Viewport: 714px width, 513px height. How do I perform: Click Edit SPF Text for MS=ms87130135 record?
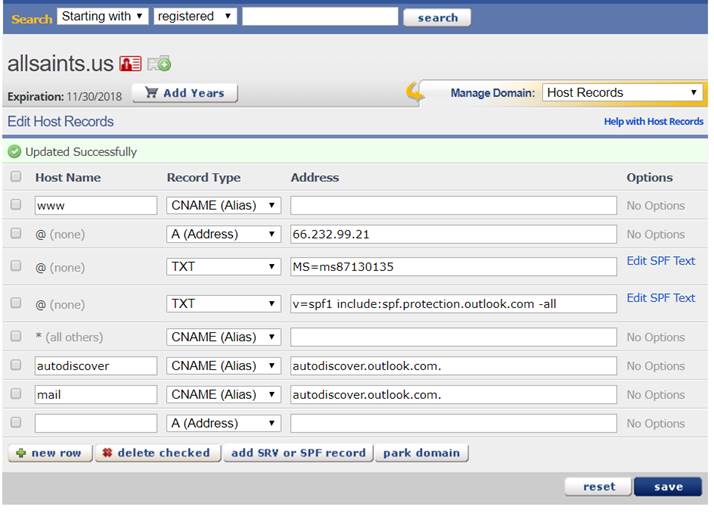(660, 261)
